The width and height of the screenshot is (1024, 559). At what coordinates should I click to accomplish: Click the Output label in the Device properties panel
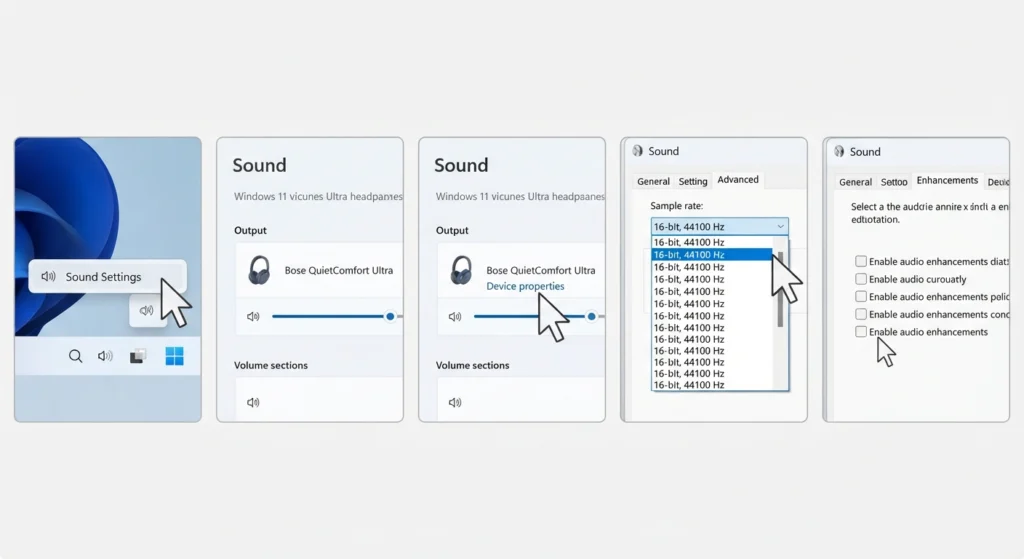coord(452,230)
